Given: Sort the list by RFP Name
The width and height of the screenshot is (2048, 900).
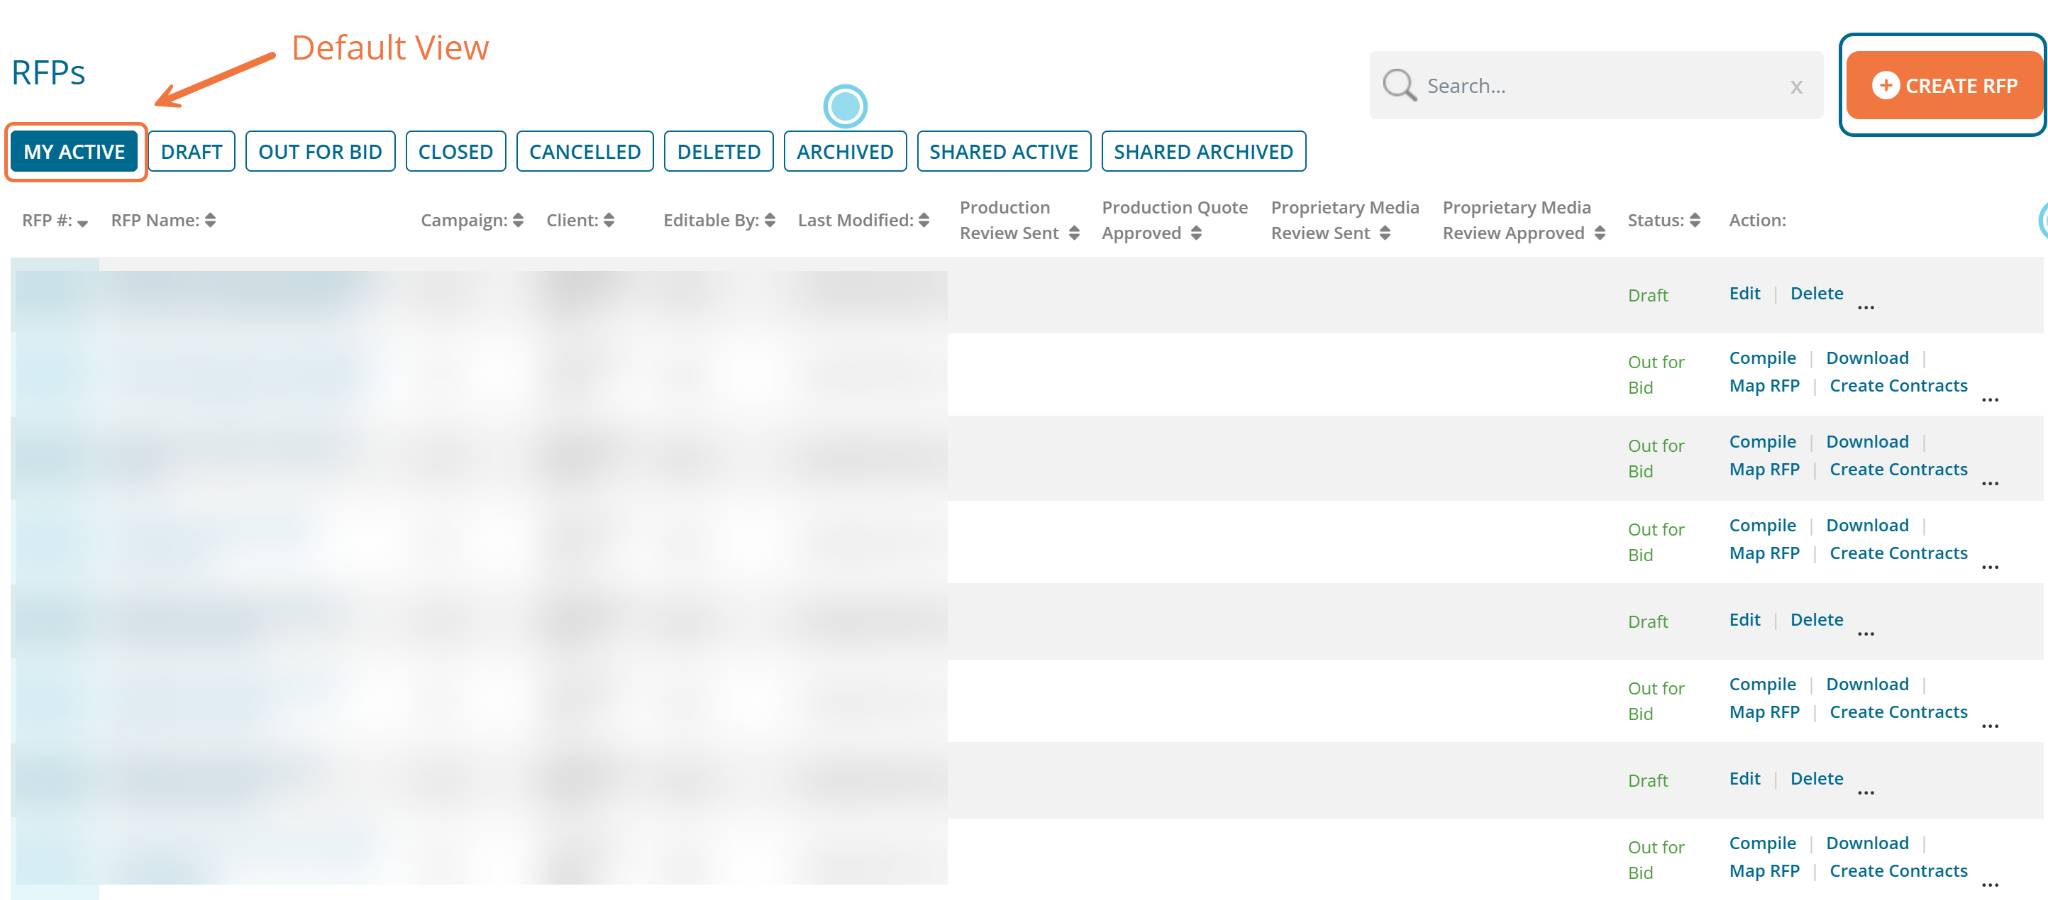Looking at the screenshot, I should 210,220.
